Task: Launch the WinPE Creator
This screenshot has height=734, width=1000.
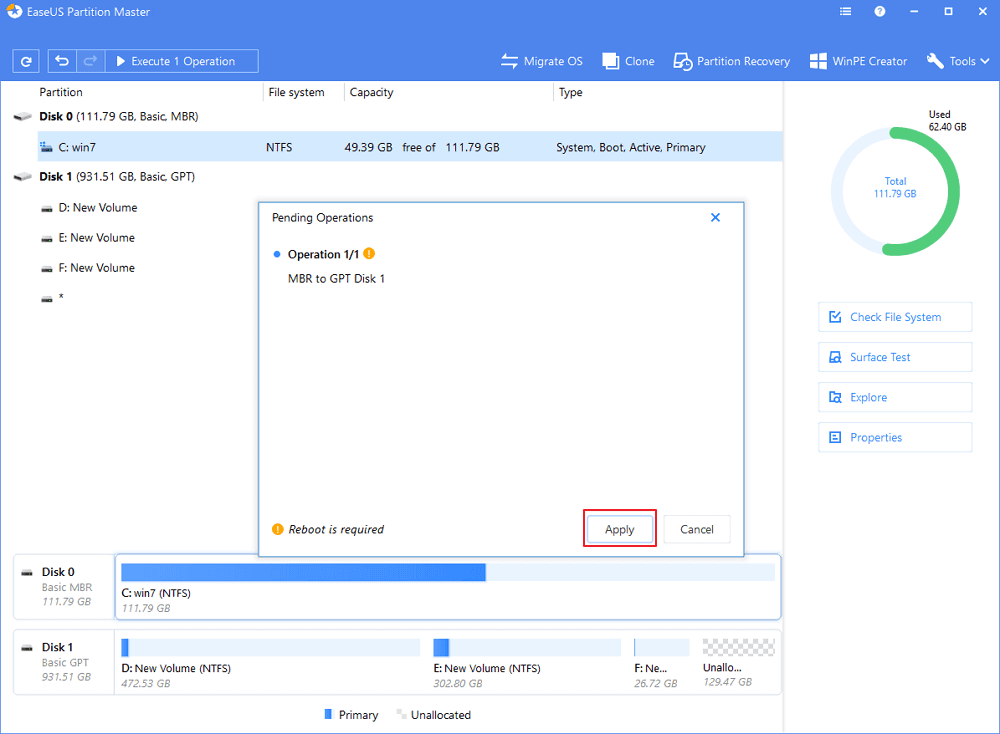Action: click(858, 61)
